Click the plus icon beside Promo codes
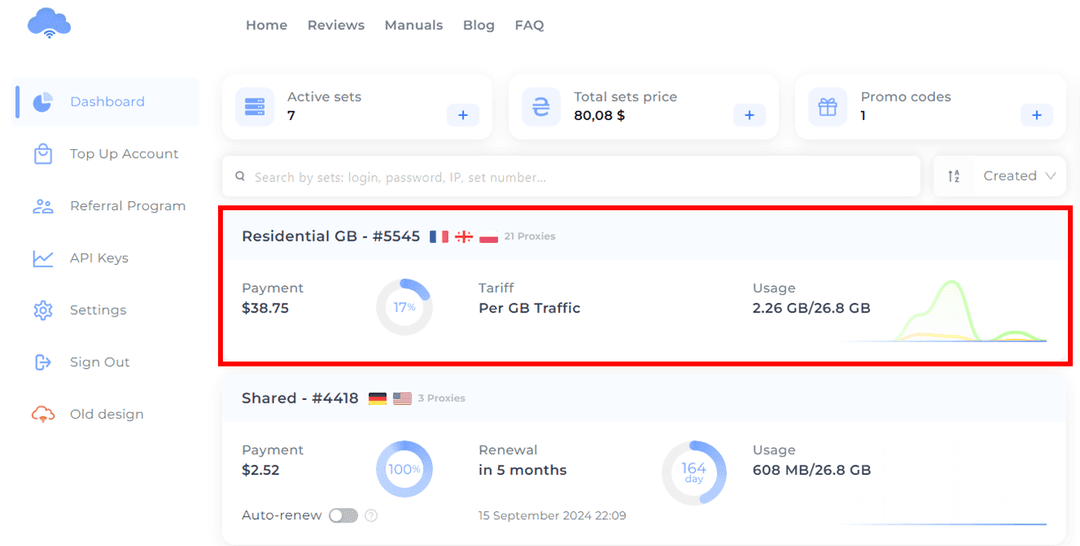Viewport: 1080px width, 546px height. pyautogui.click(x=1036, y=116)
